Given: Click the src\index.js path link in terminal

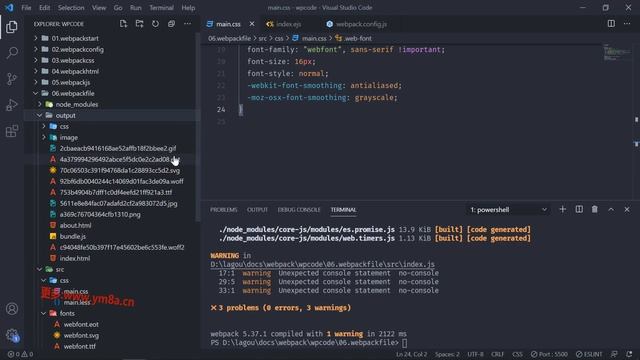Looking at the screenshot, I should 322,264.
